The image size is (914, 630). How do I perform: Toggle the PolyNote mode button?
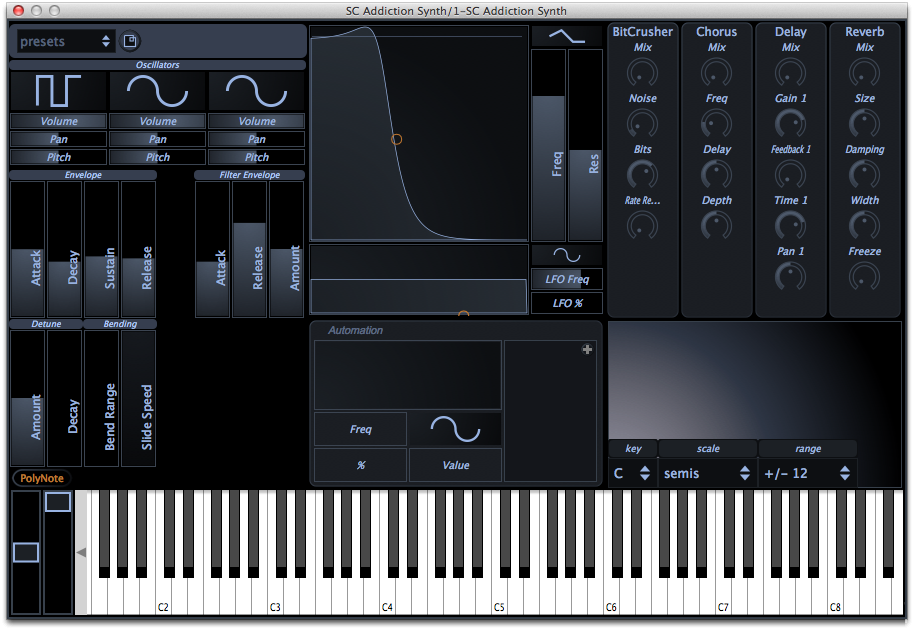click(41, 478)
